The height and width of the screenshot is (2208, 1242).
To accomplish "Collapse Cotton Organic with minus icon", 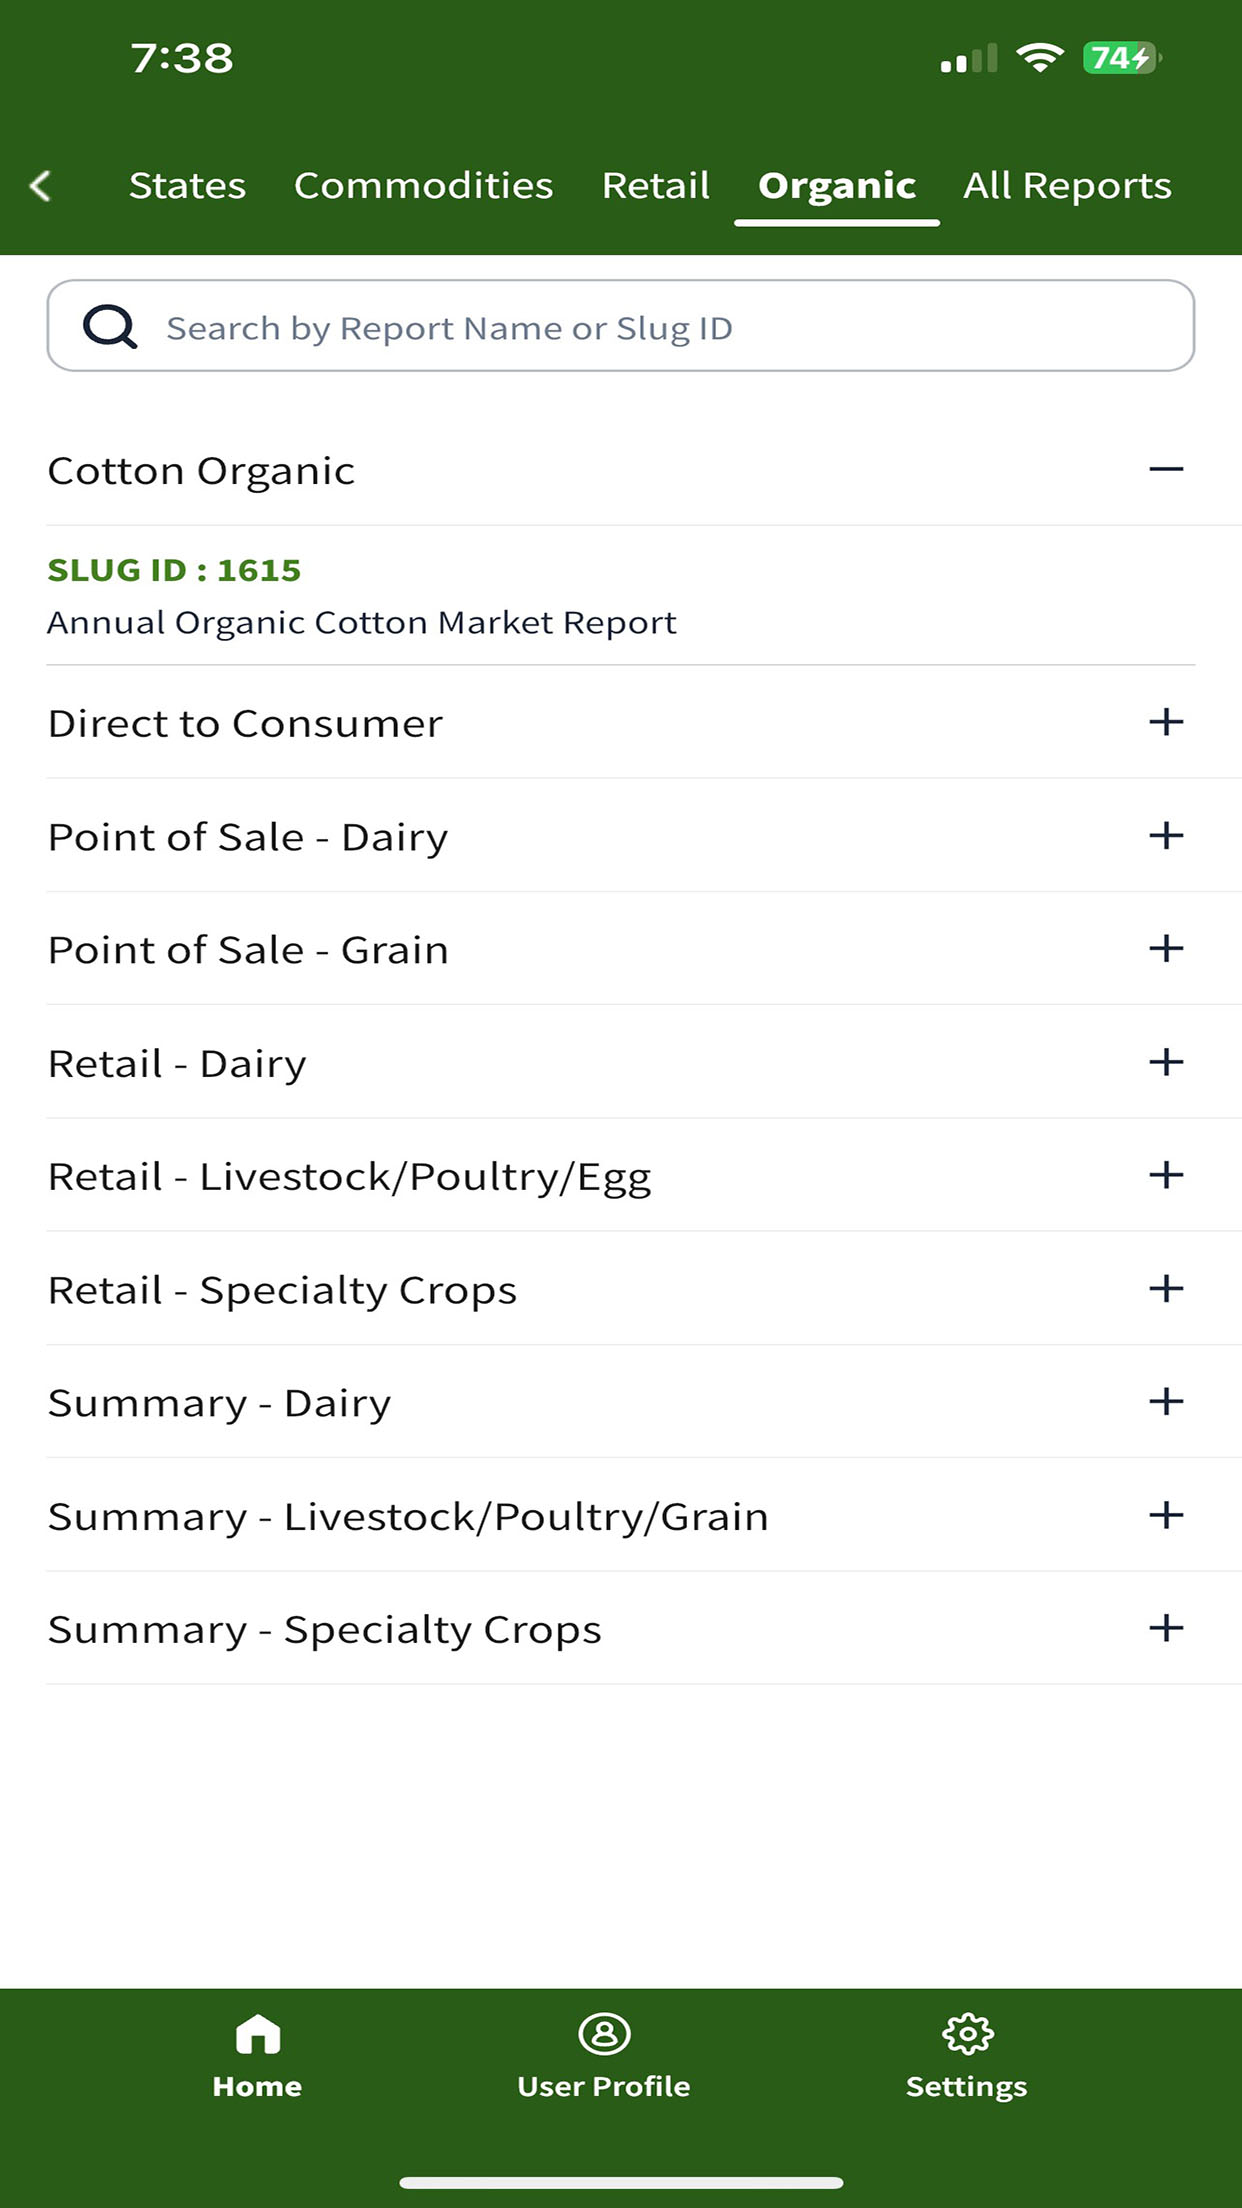I will coord(1166,469).
